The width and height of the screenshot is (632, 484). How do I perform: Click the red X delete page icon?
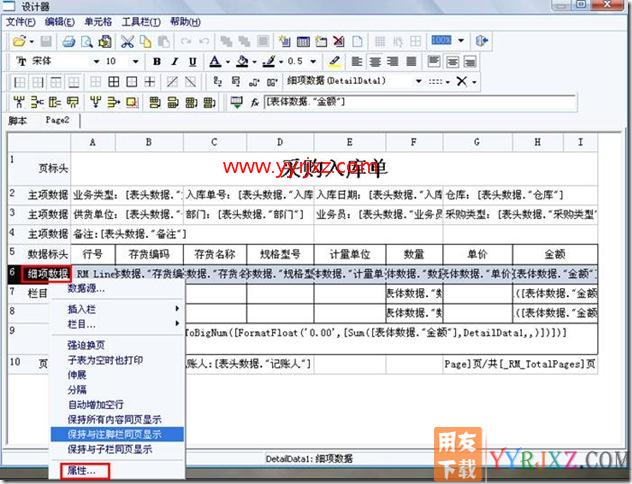point(339,41)
